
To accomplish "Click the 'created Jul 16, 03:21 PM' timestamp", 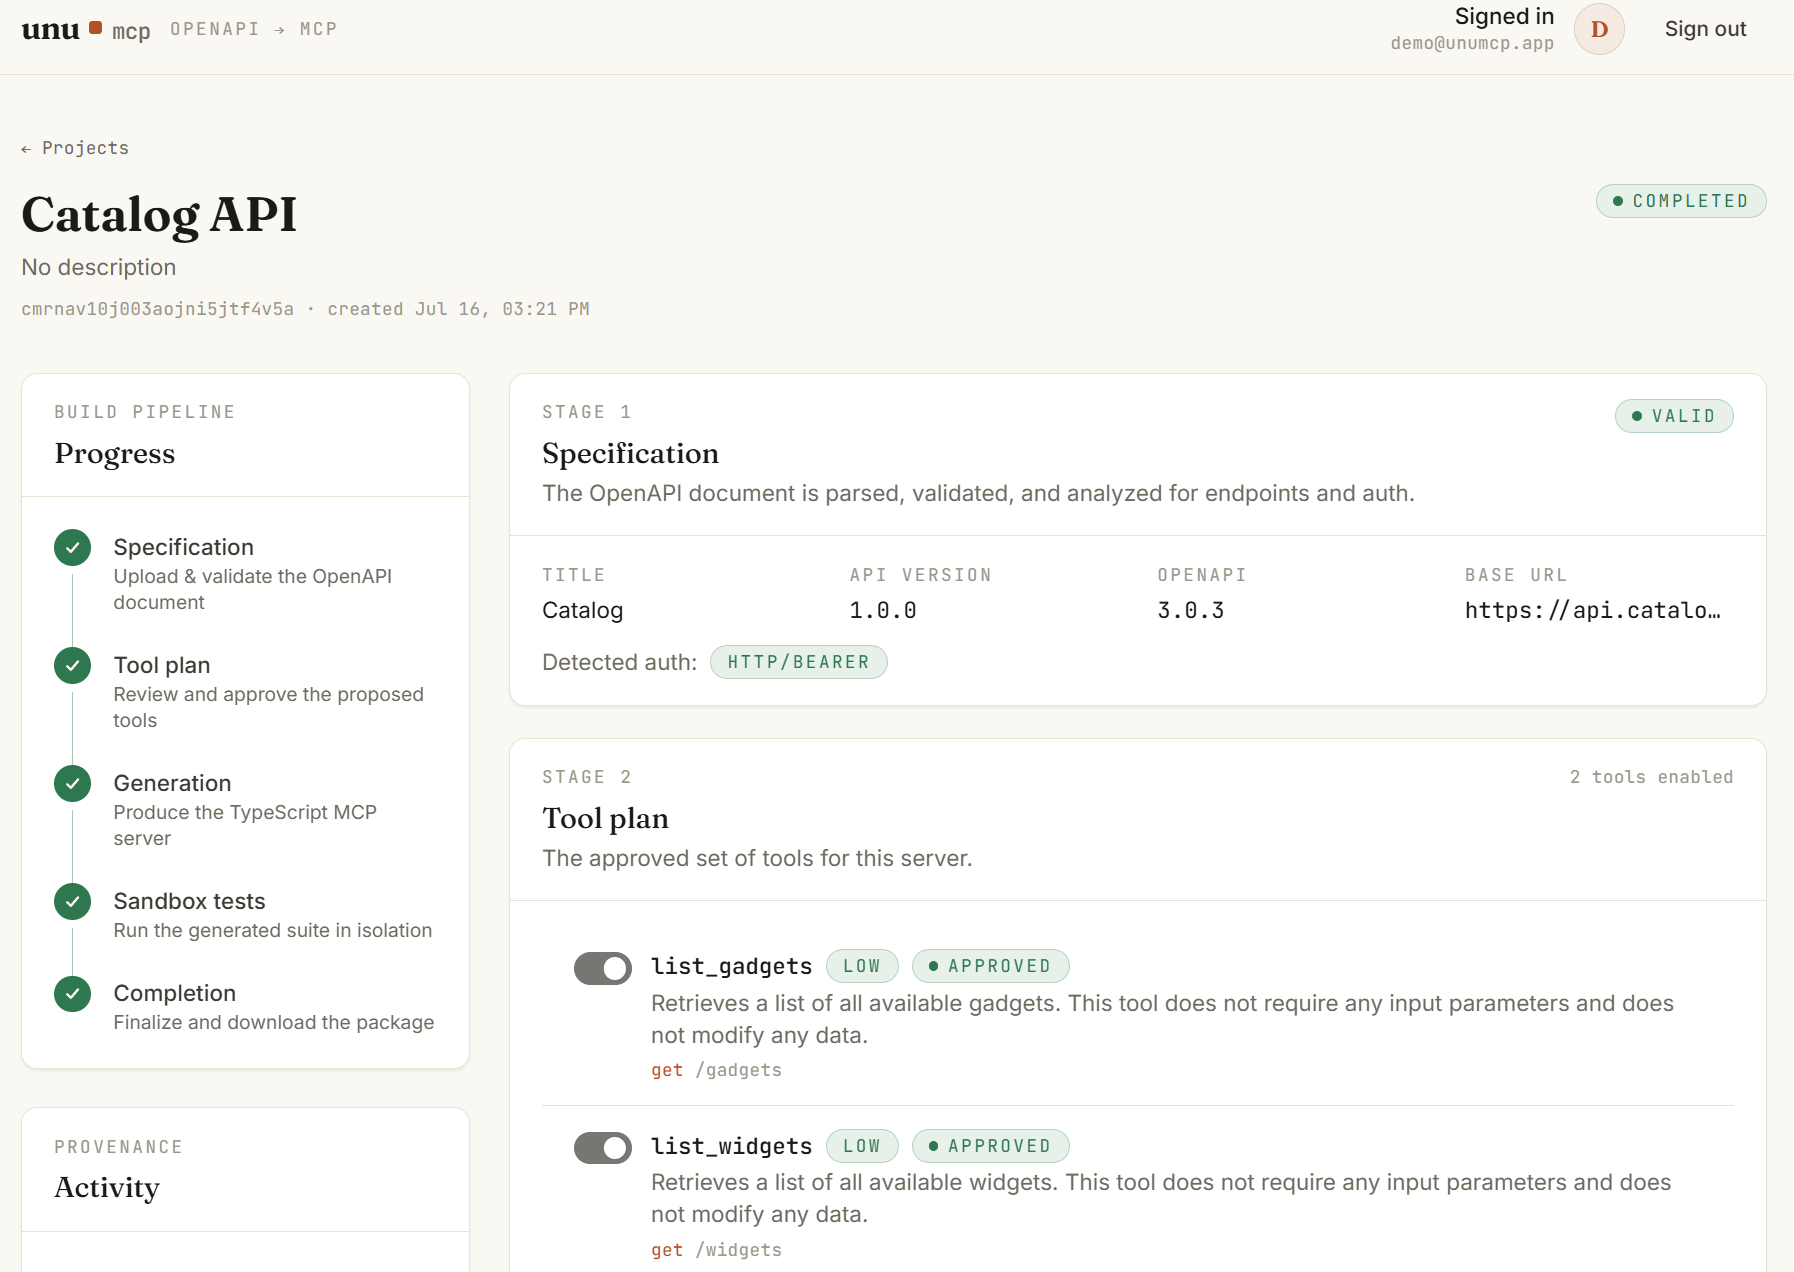I will point(458,309).
